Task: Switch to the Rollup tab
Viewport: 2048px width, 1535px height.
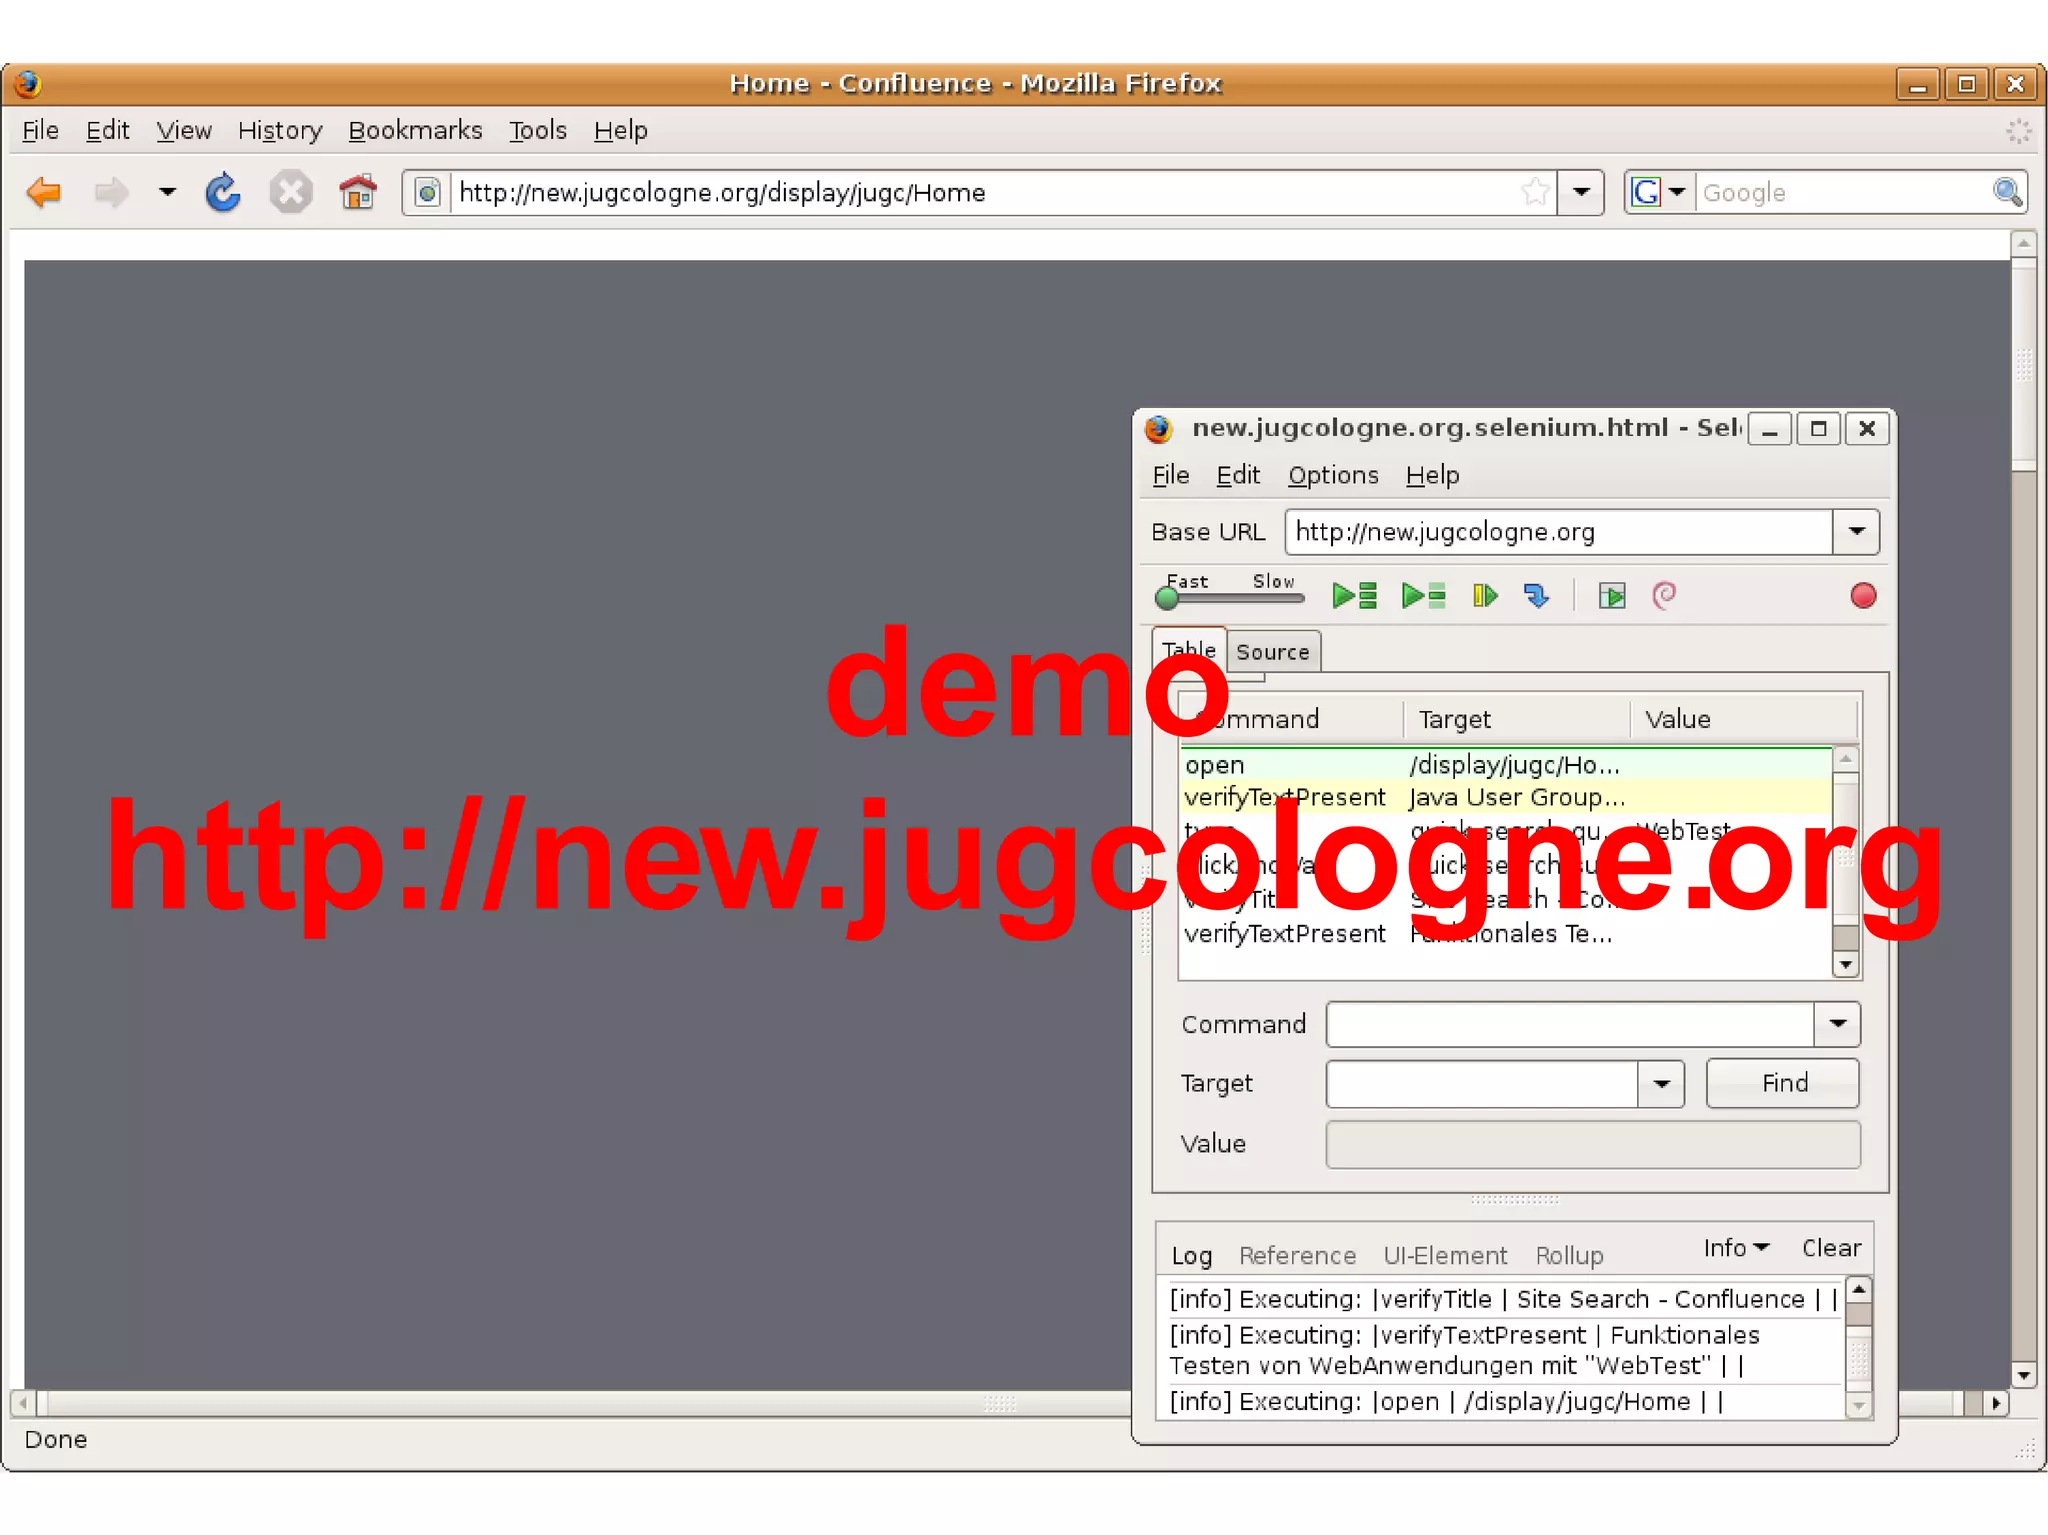Action: click(x=1569, y=1256)
